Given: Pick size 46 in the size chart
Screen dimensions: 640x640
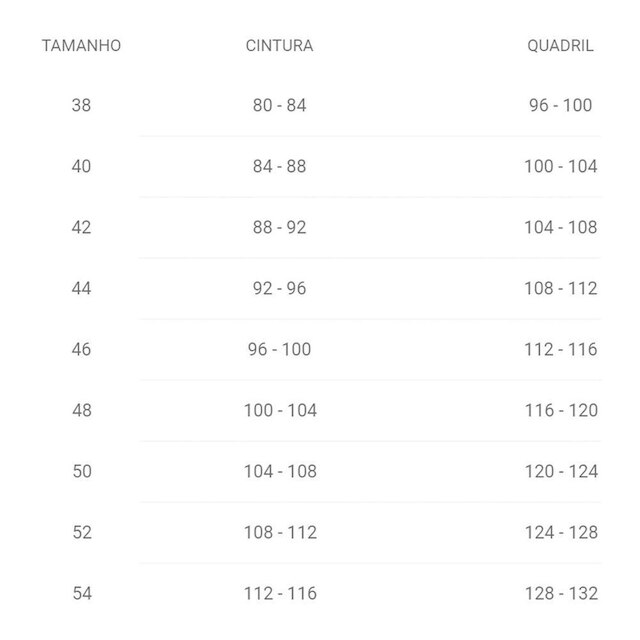Looking at the screenshot, I should tap(81, 349).
